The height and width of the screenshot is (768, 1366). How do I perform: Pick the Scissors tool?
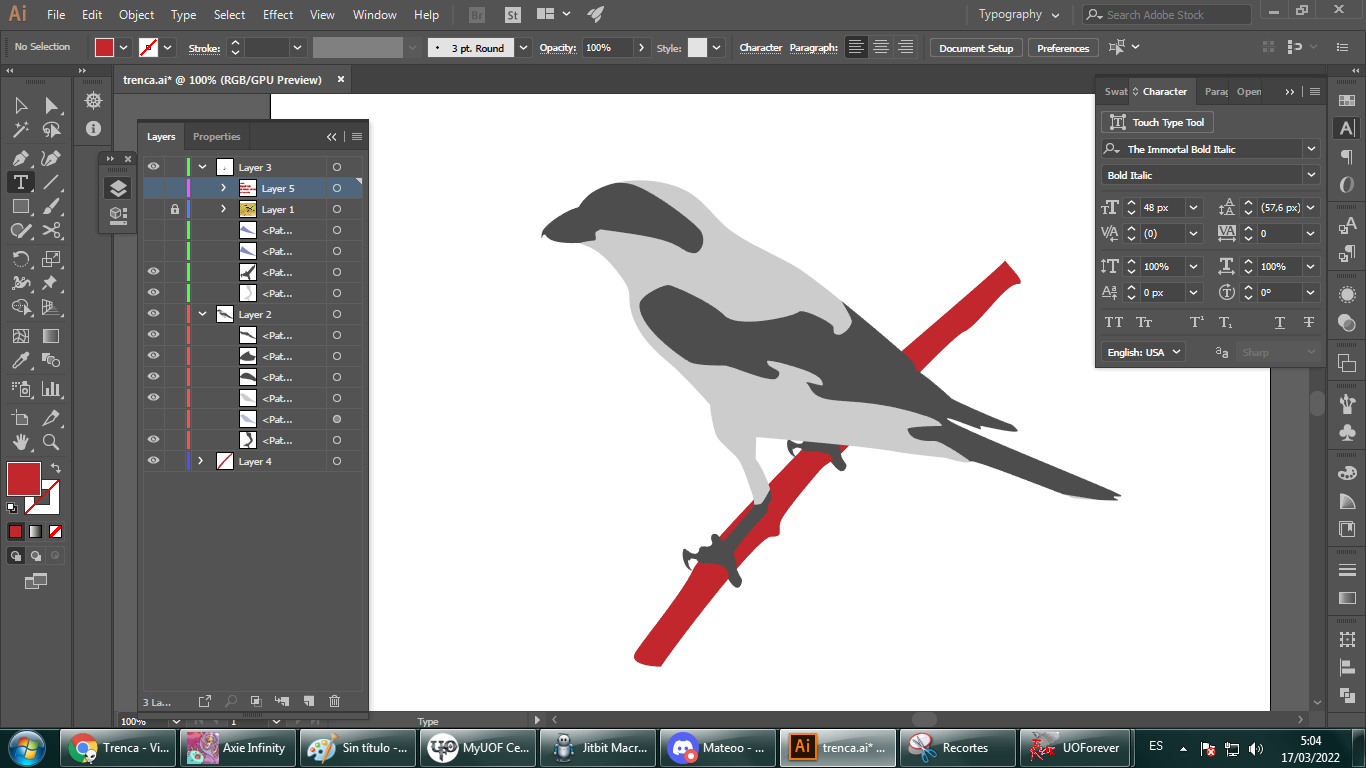pyautogui.click(x=51, y=231)
